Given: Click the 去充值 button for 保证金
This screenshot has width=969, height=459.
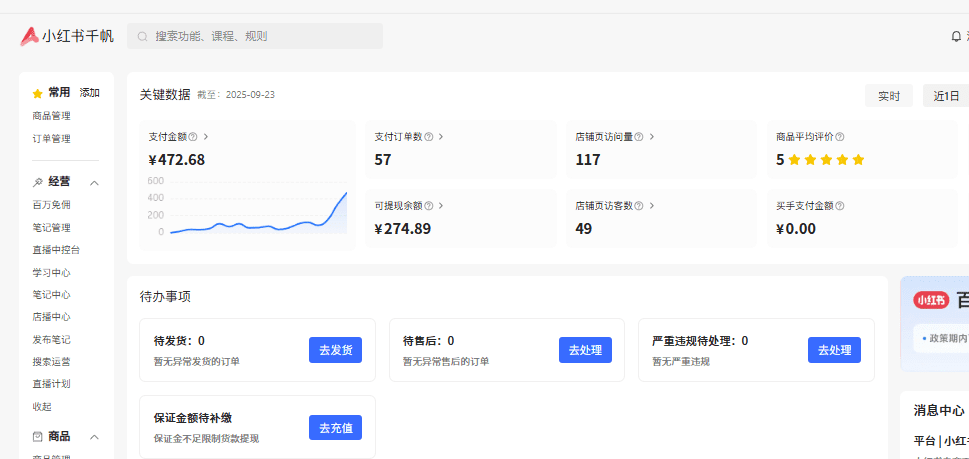Looking at the screenshot, I should tap(335, 428).
